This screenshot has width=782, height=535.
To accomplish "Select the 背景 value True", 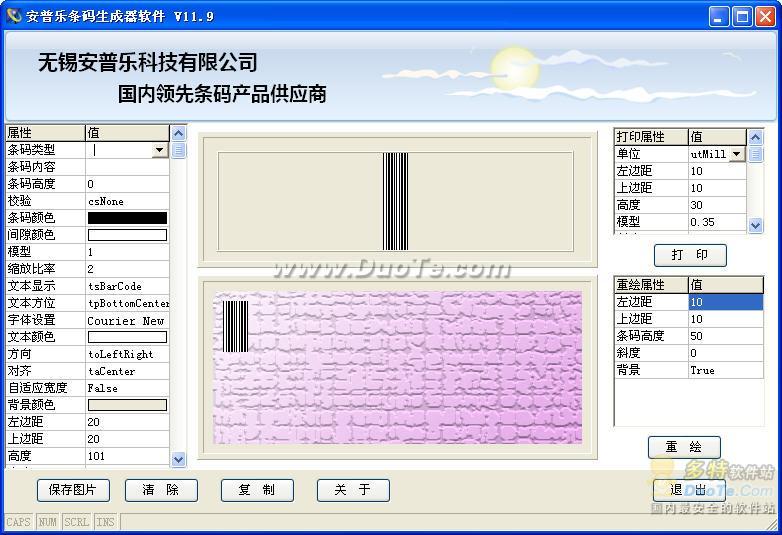I will [726, 370].
